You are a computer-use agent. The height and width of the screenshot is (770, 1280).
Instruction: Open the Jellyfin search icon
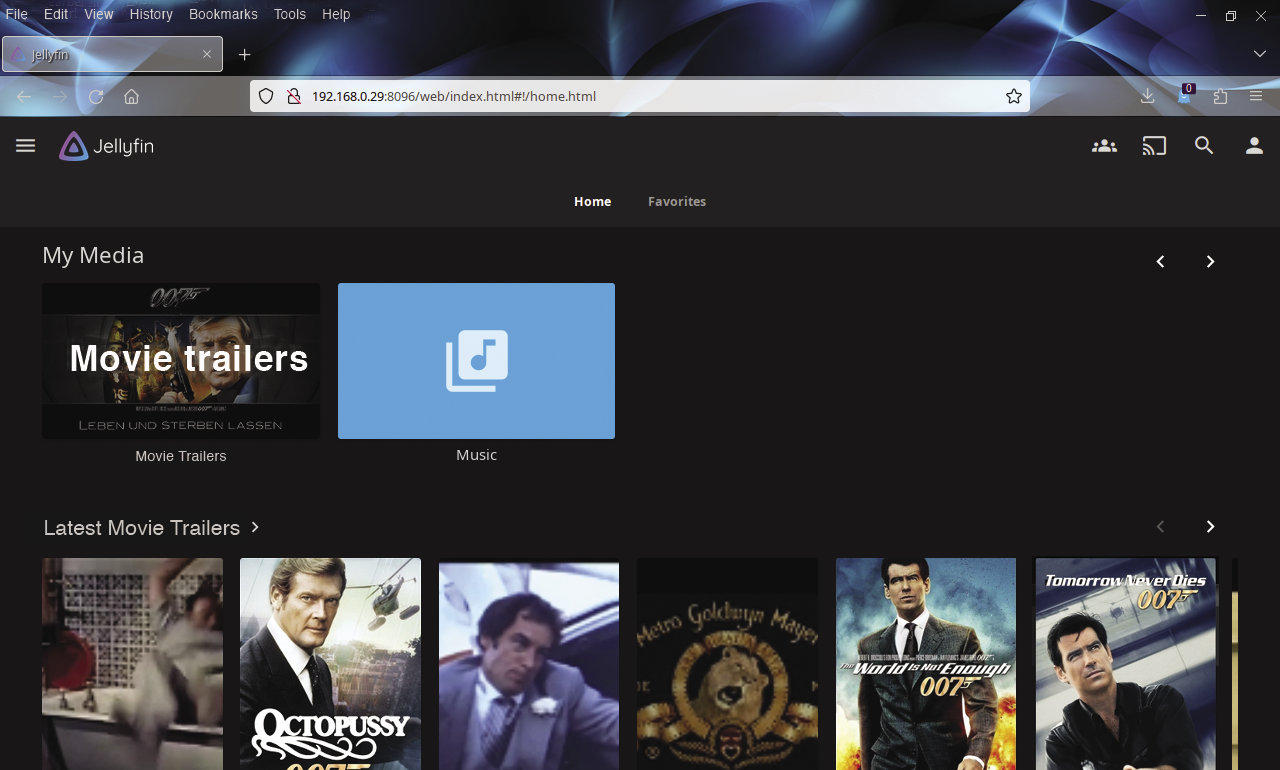tap(1204, 146)
